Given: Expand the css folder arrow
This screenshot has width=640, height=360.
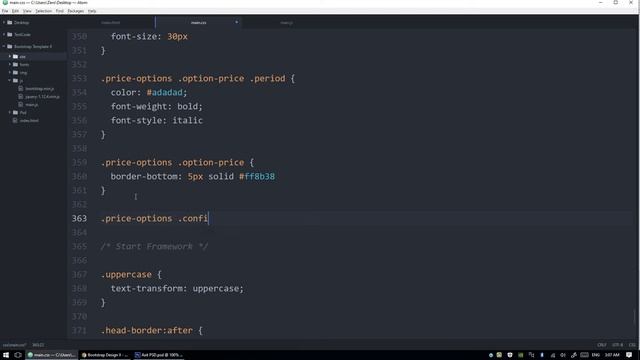Looking at the screenshot, I should tap(10, 56).
